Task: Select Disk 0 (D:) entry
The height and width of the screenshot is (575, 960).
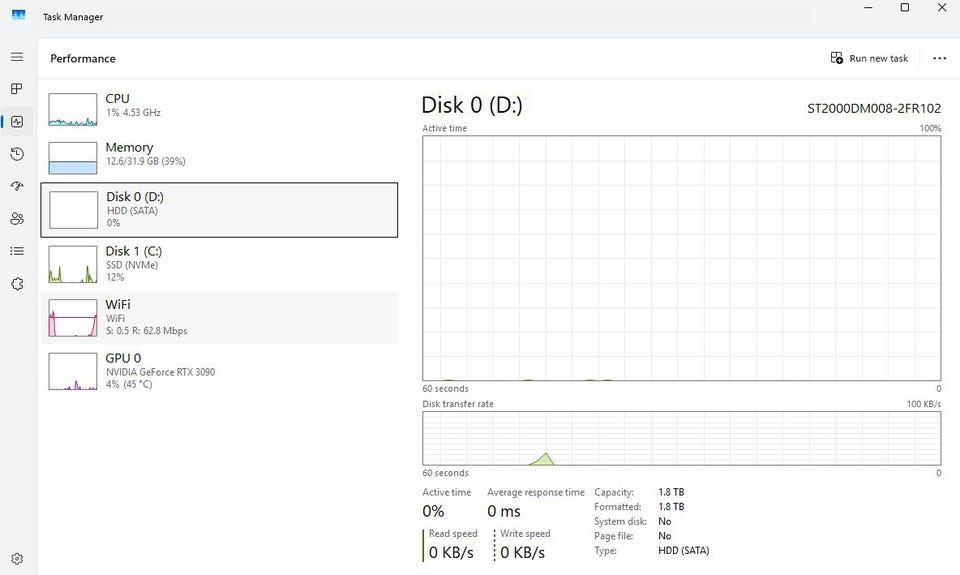Action: 219,209
